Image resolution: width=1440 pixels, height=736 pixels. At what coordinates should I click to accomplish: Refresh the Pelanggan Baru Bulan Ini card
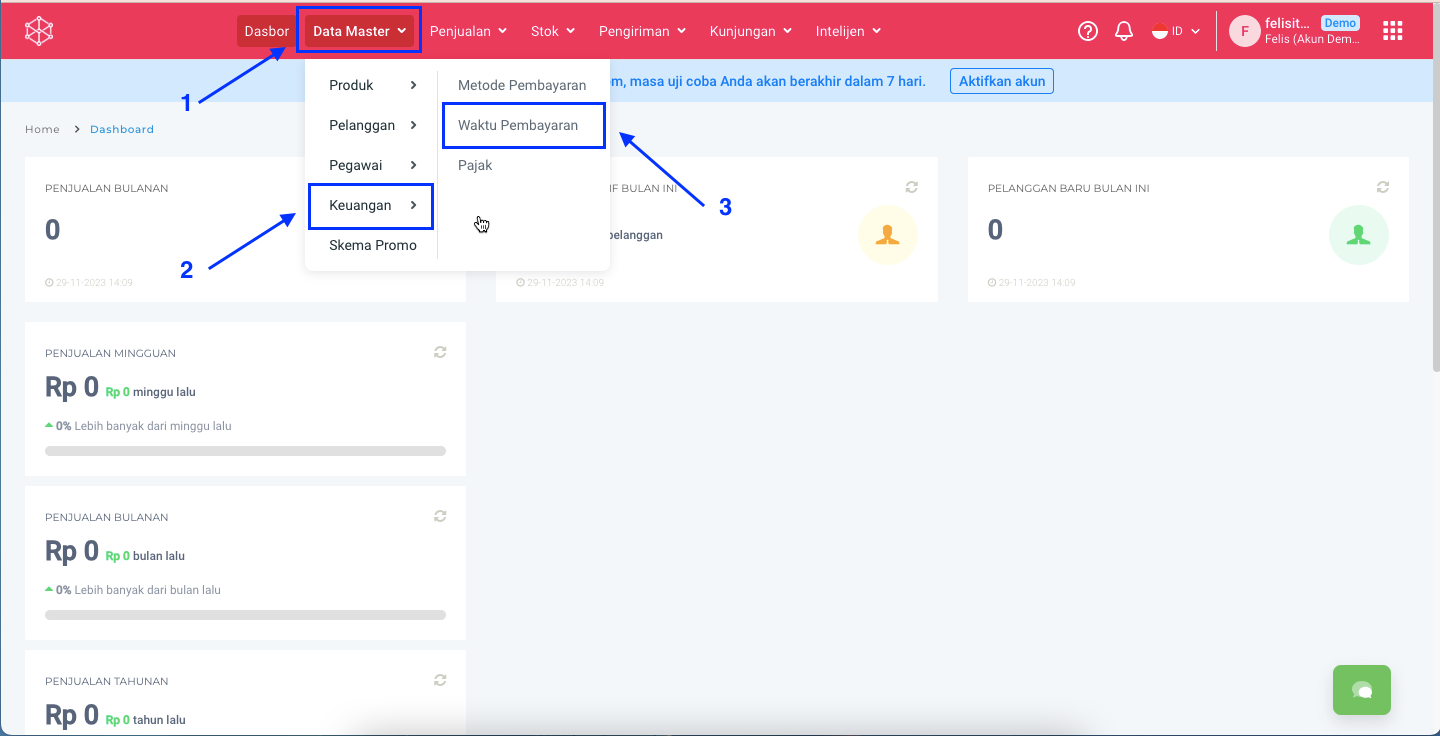pyautogui.click(x=1383, y=188)
